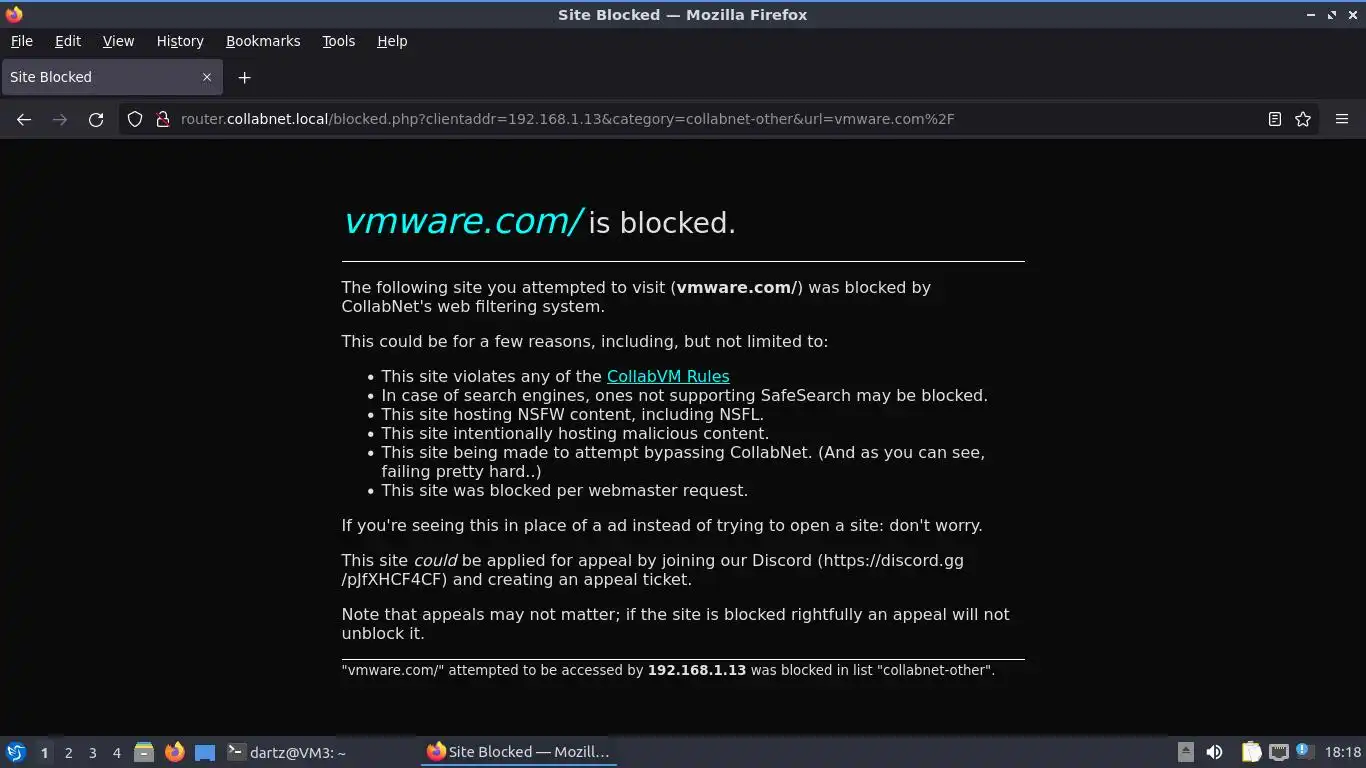Click the show desktop taskbar icon

point(205,752)
